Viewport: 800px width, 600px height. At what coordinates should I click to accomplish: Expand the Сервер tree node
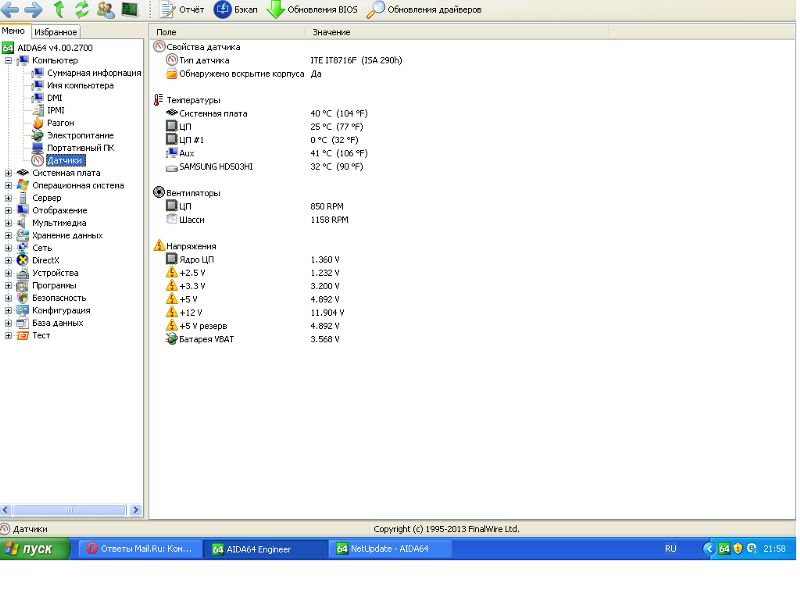pyautogui.click(x=8, y=198)
